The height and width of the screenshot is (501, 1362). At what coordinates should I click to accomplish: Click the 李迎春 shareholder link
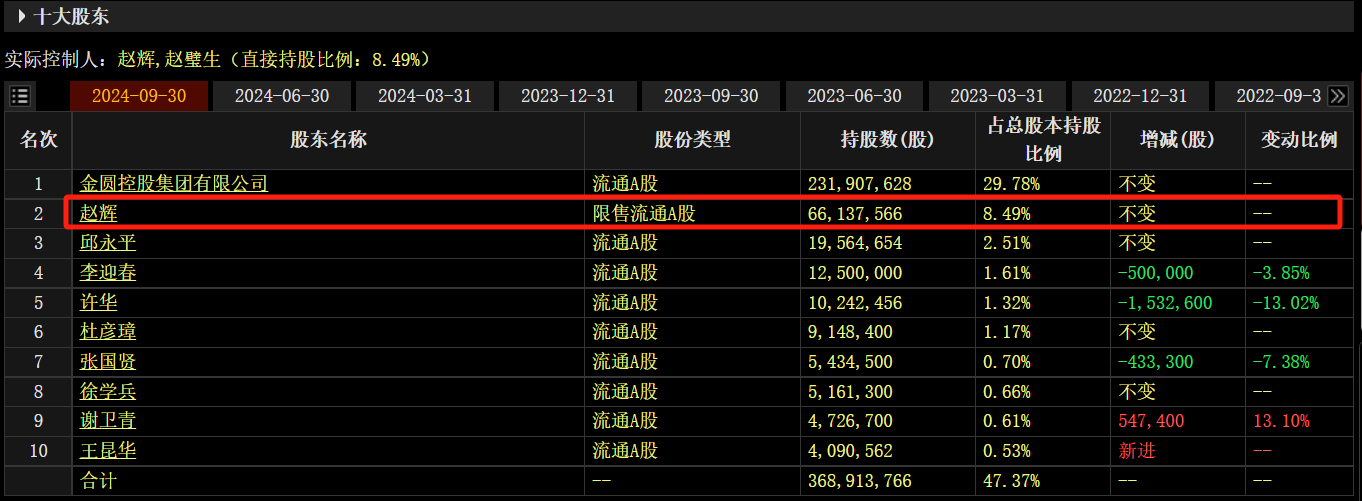[108, 273]
